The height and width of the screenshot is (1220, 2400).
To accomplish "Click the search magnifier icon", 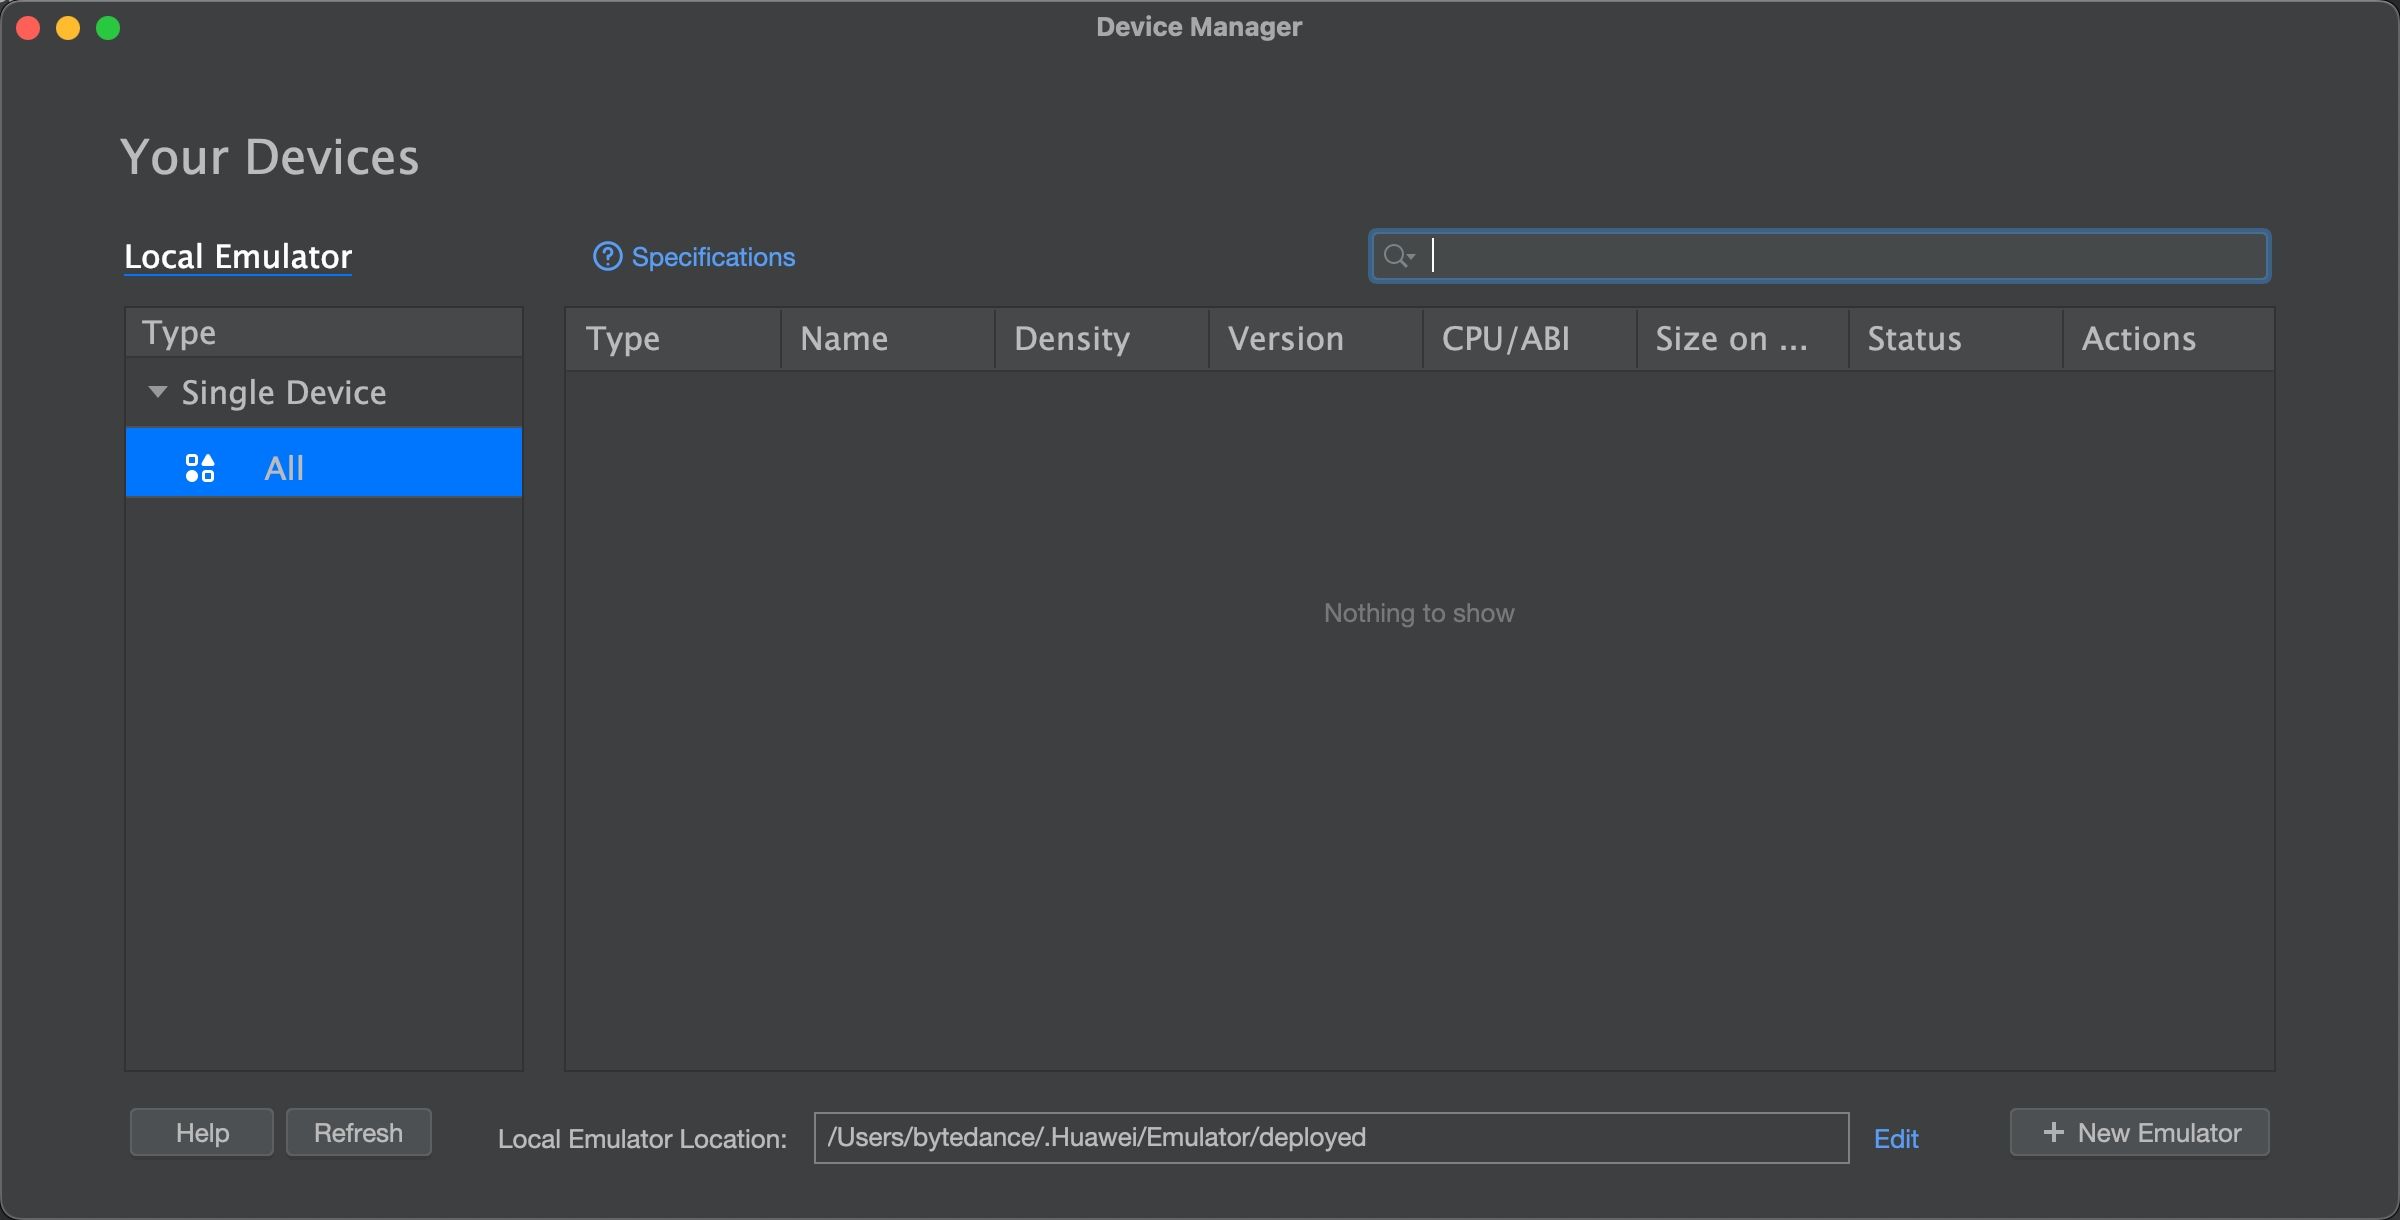I will [1397, 257].
